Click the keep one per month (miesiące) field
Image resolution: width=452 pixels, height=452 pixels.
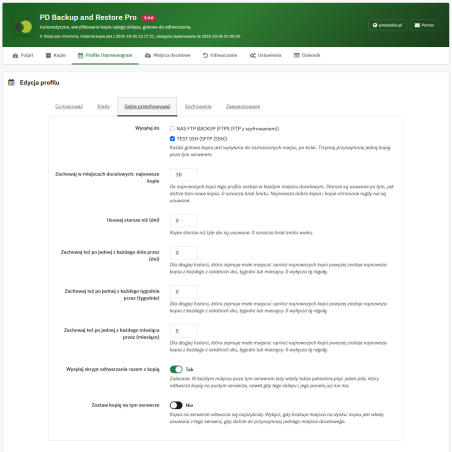coord(184,331)
